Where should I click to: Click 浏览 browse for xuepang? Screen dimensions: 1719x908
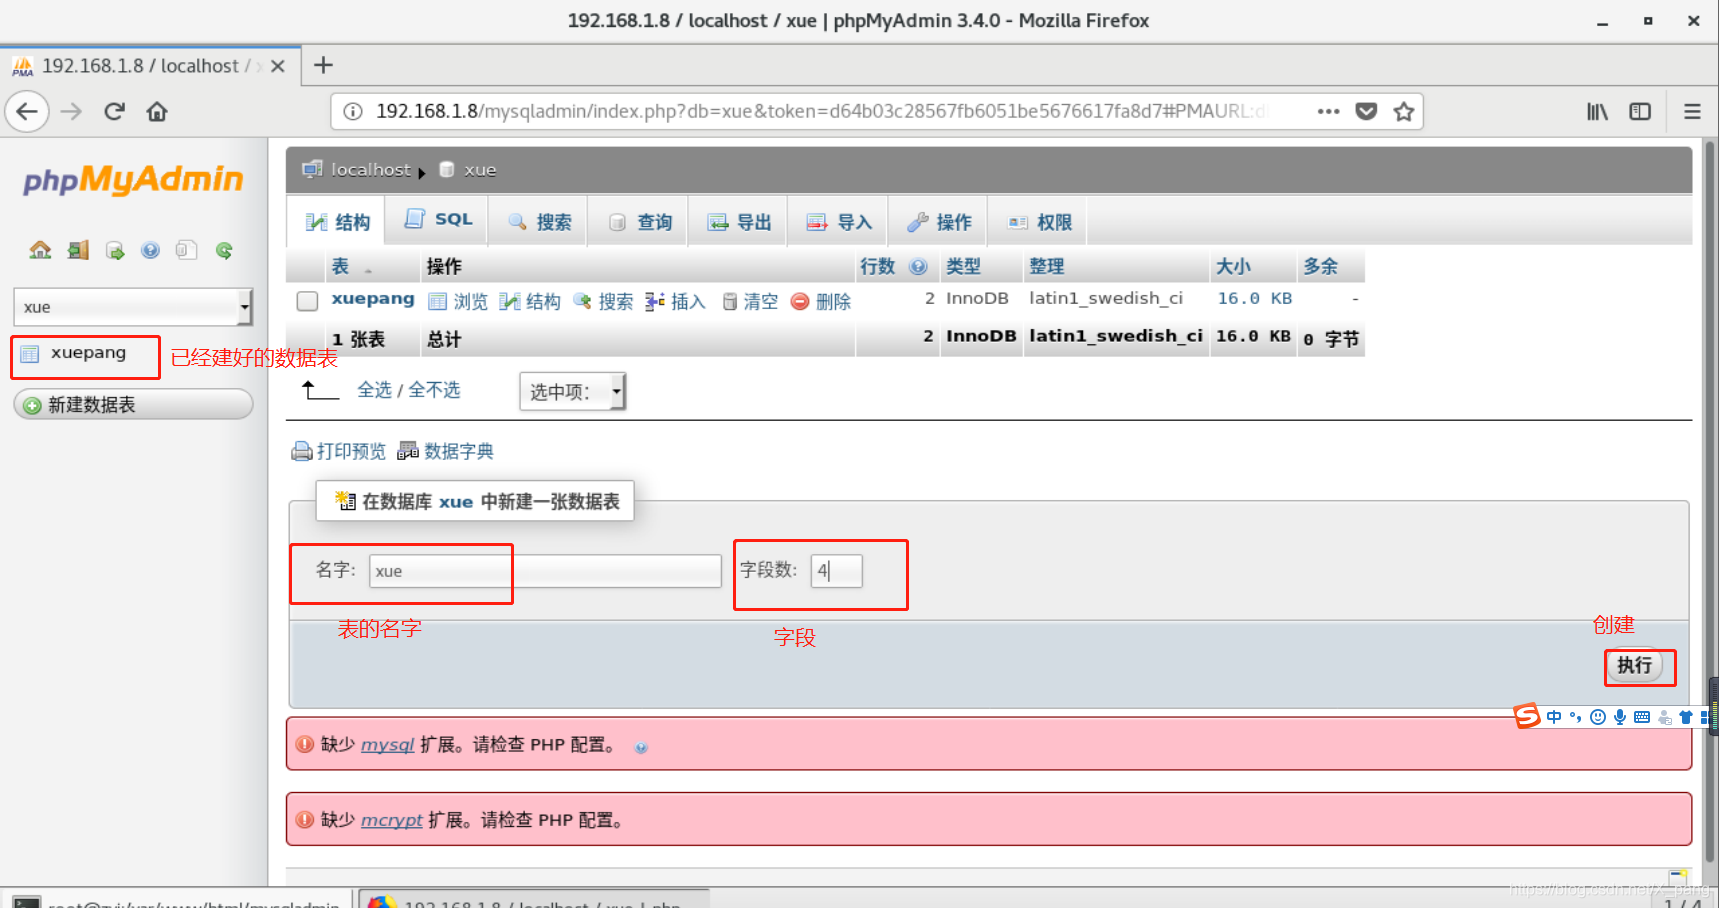pos(458,301)
